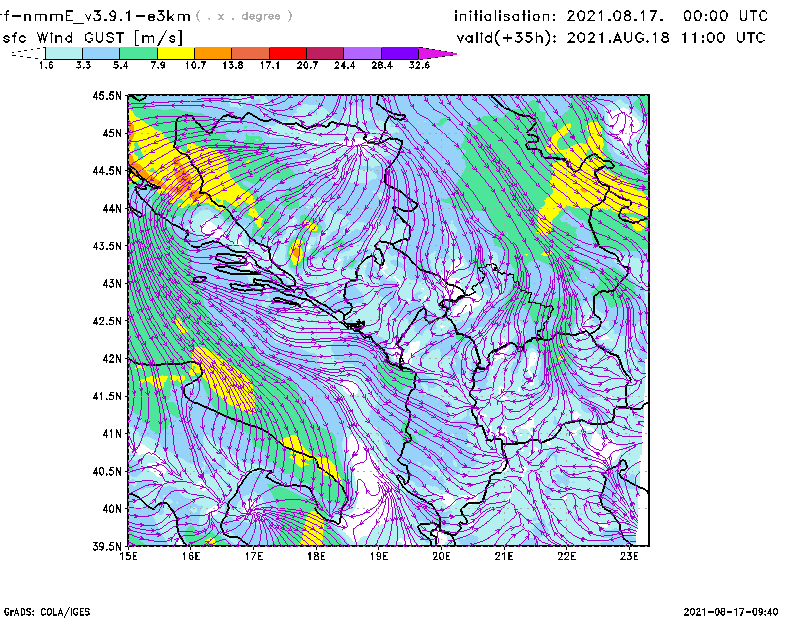Click the 15E longitude label

(128, 556)
